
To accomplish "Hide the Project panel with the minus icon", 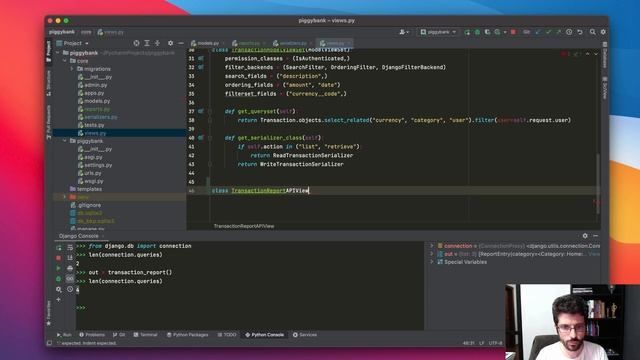I will 181,43.
